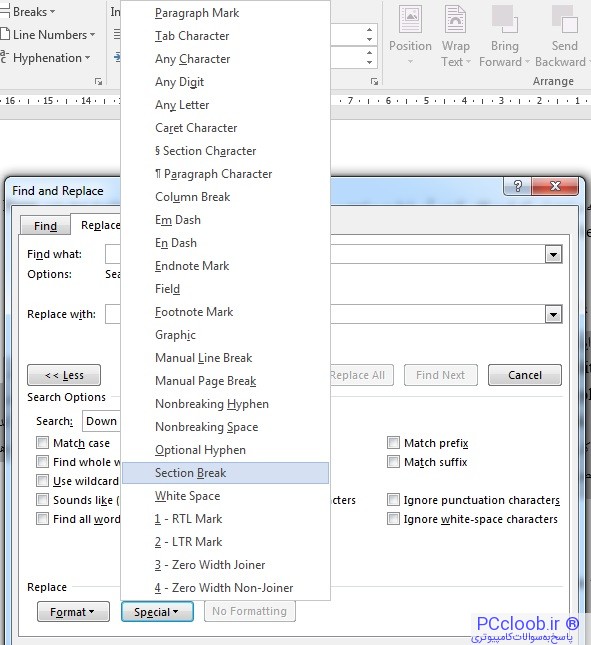
Task: Open the Line Numbers dropdown
Action: 48,35
